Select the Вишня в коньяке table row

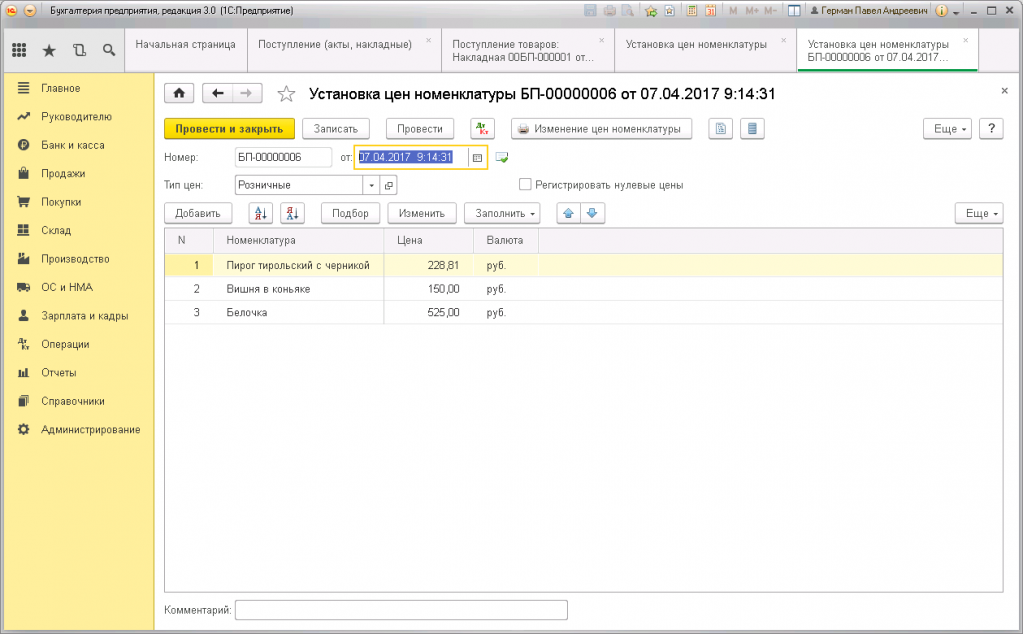(x=268, y=289)
